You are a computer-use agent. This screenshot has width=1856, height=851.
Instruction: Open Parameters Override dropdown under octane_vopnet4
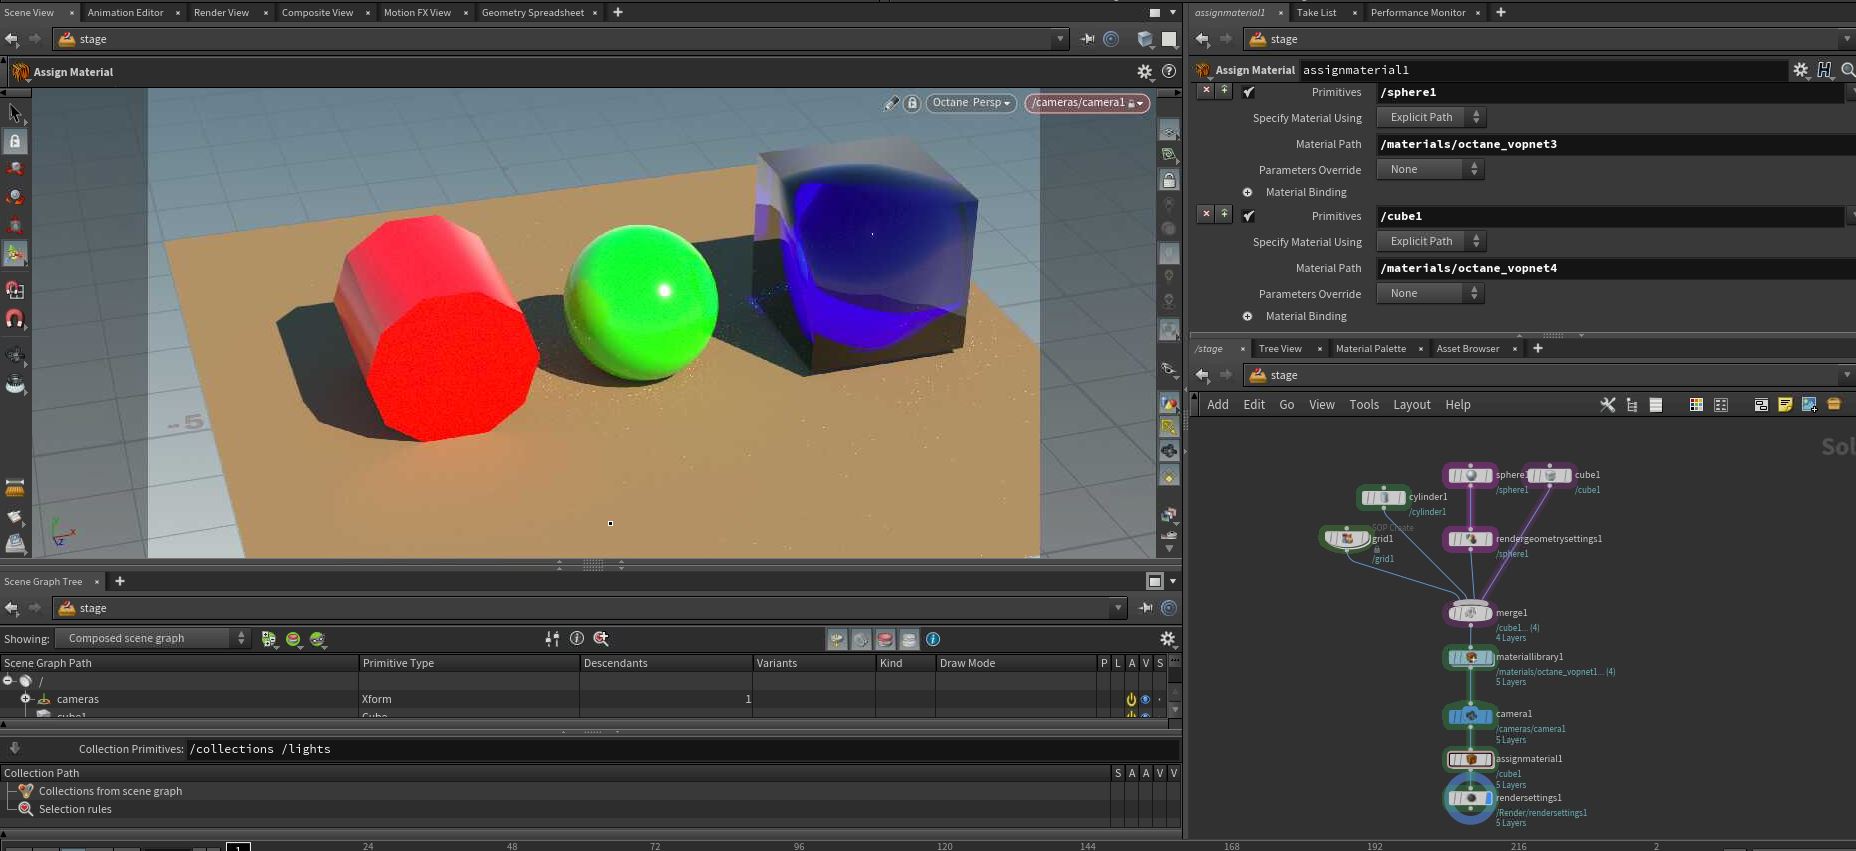click(x=1431, y=293)
